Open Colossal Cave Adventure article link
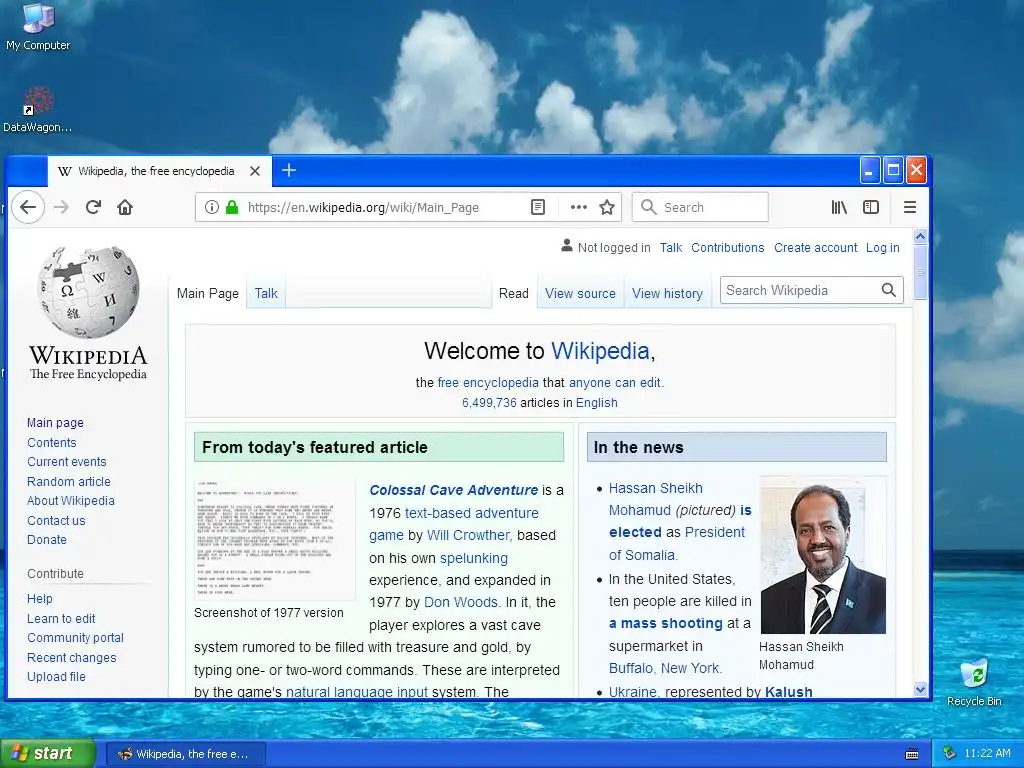The height and width of the screenshot is (768, 1024). (453, 490)
